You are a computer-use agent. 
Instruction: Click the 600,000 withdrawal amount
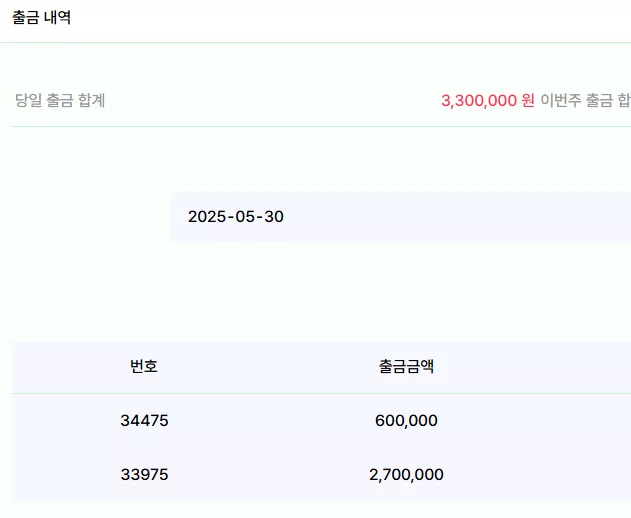[406, 421]
